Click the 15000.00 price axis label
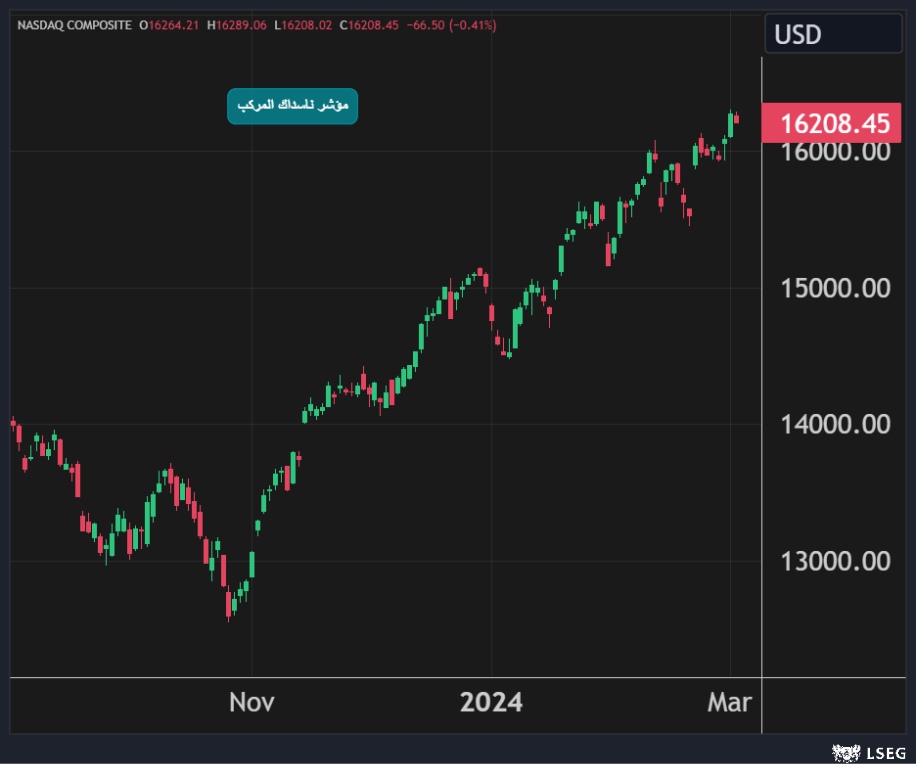Image resolution: width=916 pixels, height=764 pixels. pos(835,288)
